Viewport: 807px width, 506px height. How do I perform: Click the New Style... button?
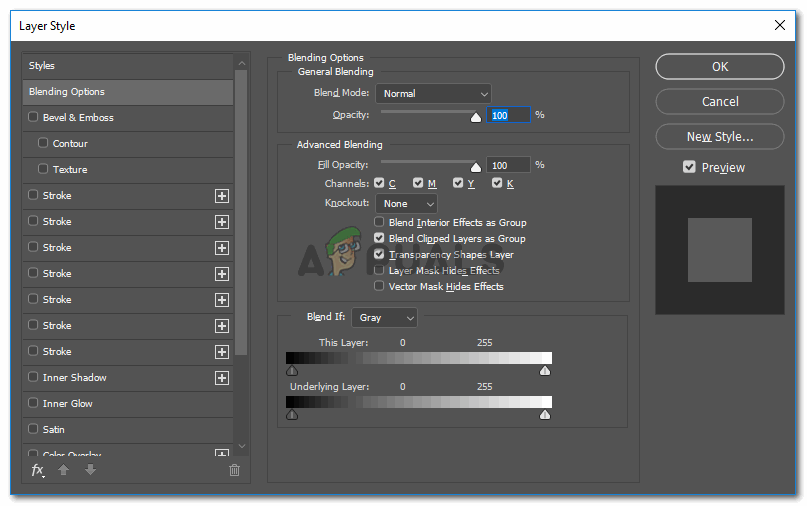pyautogui.click(x=720, y=136)
